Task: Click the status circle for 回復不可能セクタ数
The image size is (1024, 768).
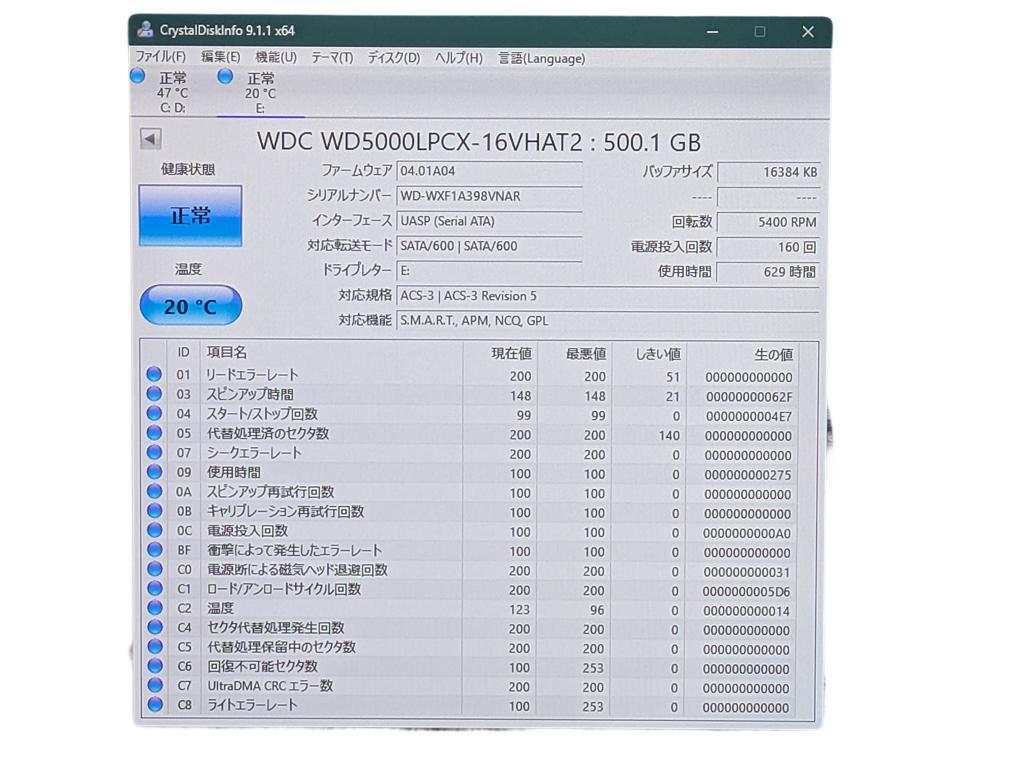Action: click(x=155, y=665)
